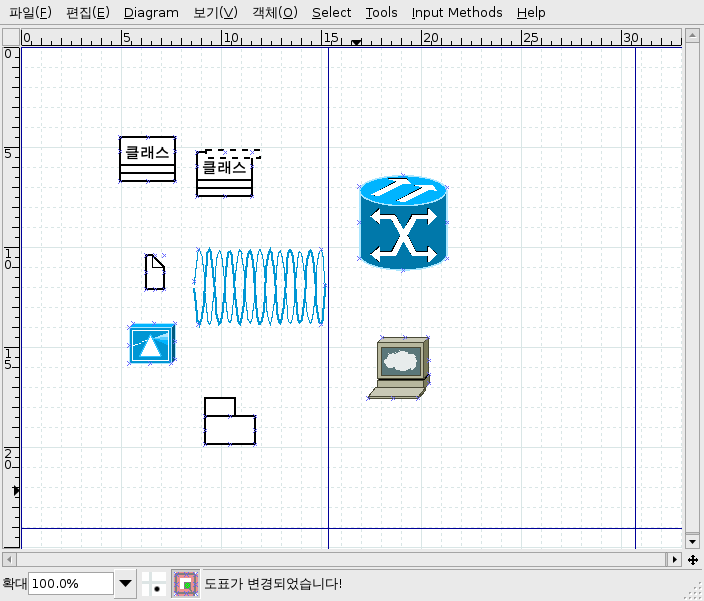Viewport: 704px width, 601px height.
Task: Open the Help menu
Action: (531, 13)
